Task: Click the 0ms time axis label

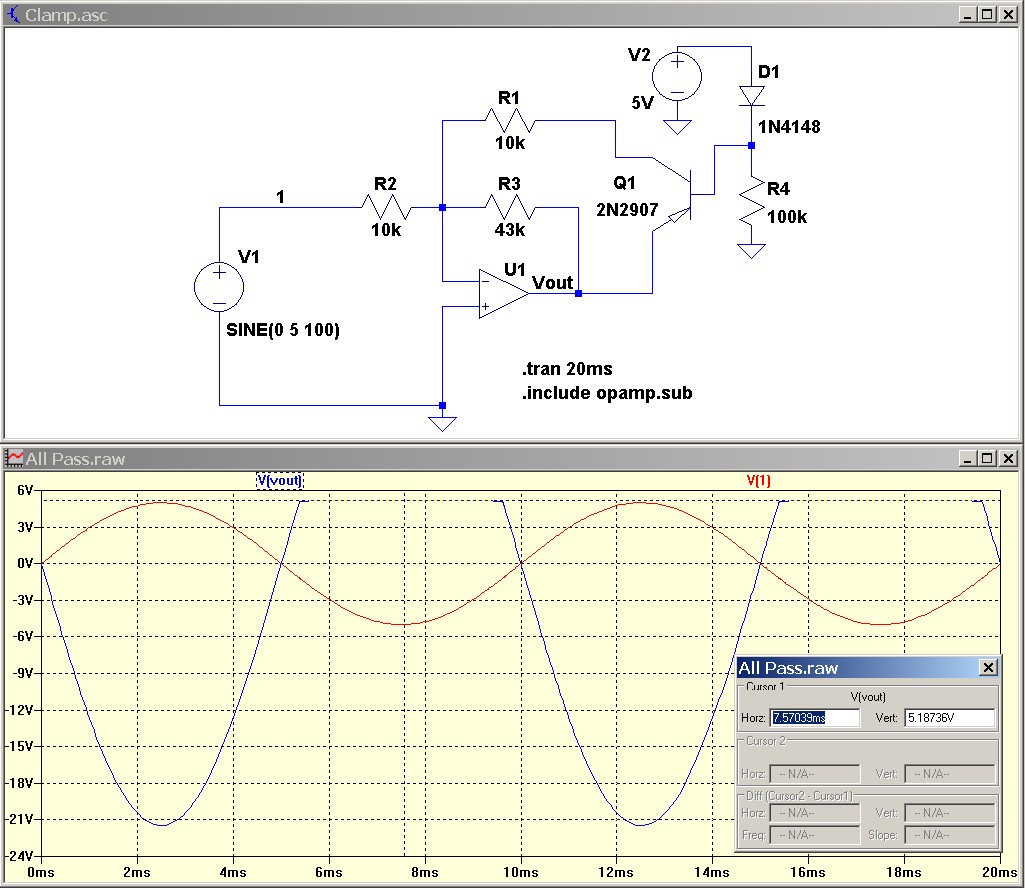Action: tap(41, 872)
